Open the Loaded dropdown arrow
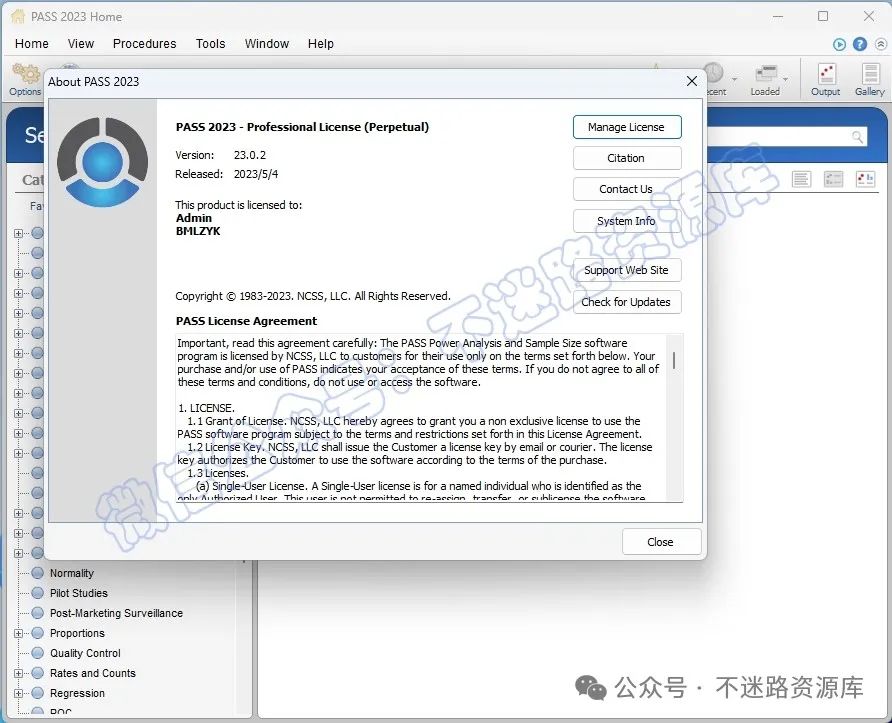This screenshot has height=723, width=892. tap(786, 79)
